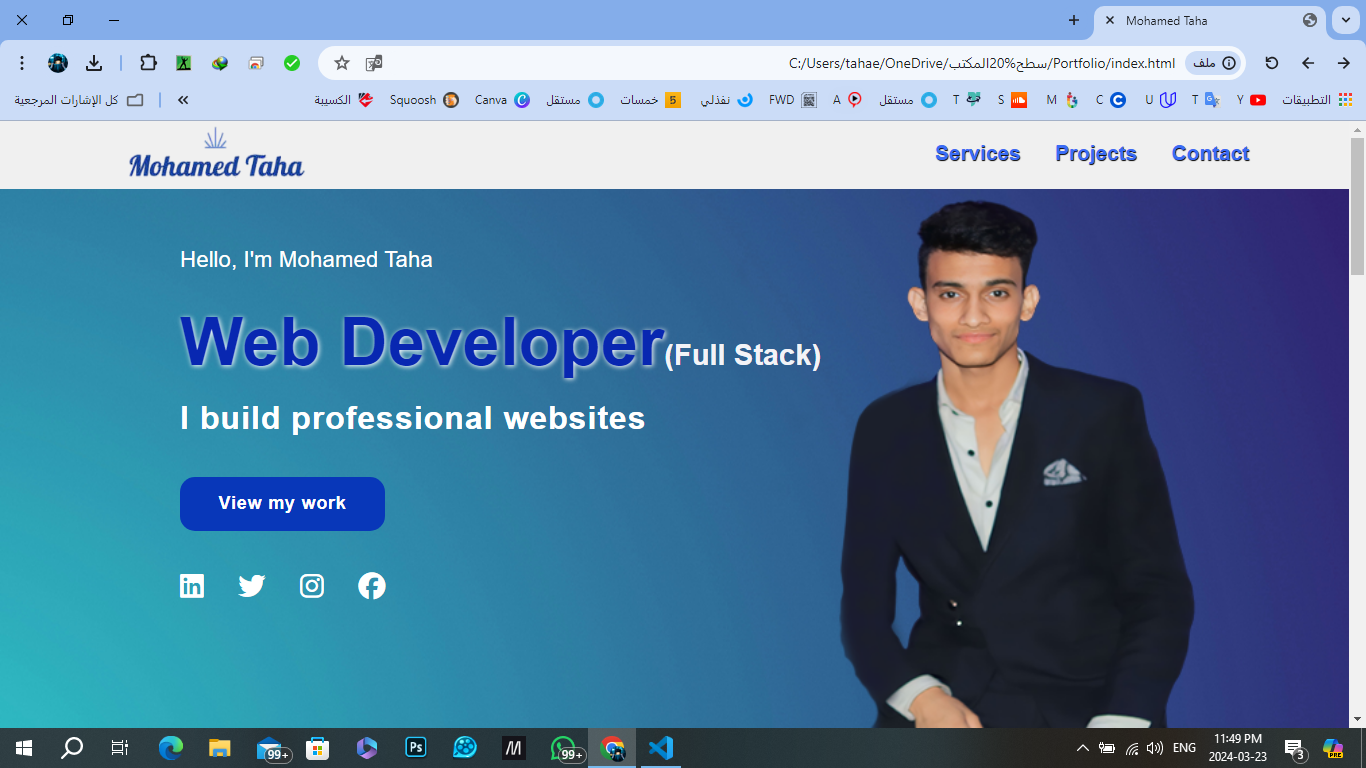The image size is (1366, 768).
Task: Click the Mohamed Taha logo
Action: pyautogui.click(x=216, y=156)
